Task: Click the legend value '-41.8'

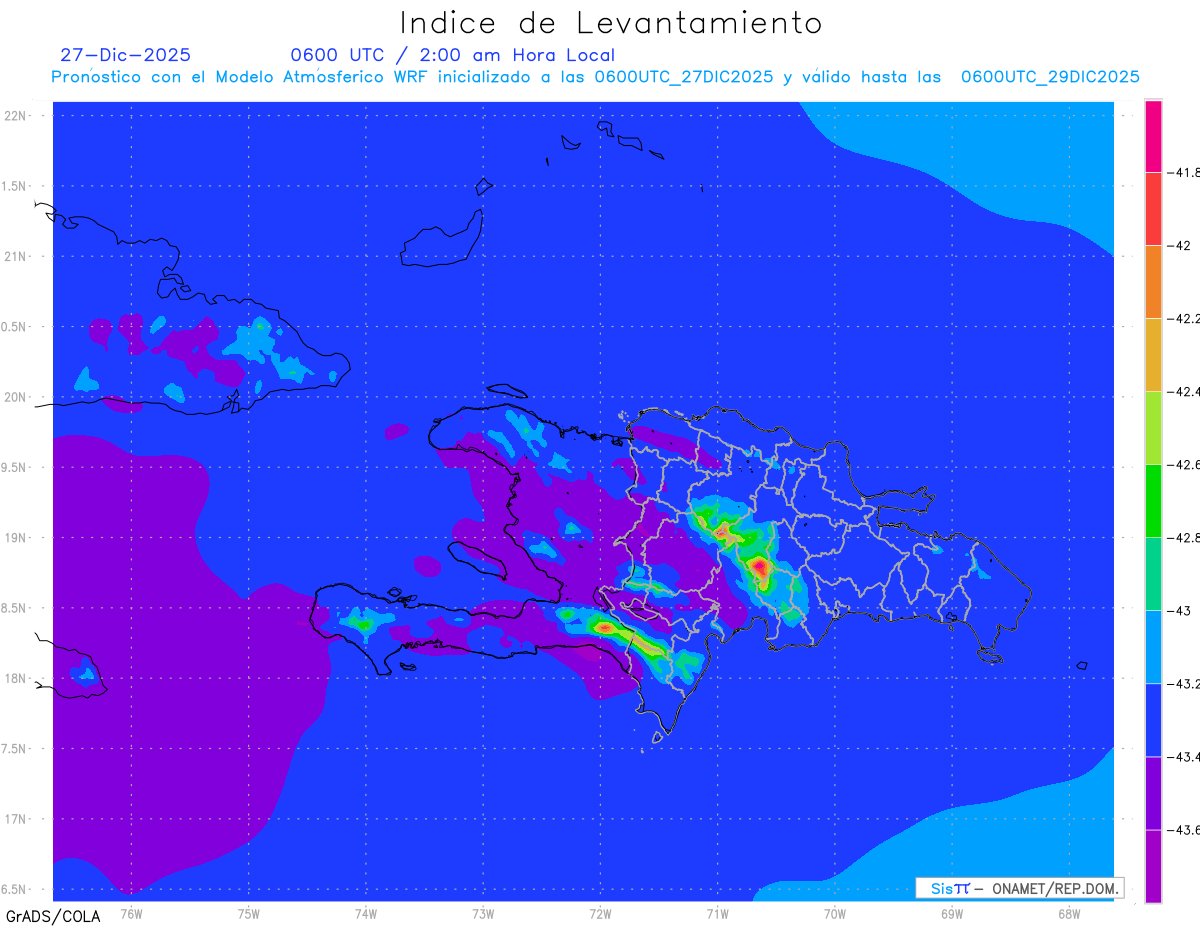Action: pyautogui.click(x=1185, y=173)
